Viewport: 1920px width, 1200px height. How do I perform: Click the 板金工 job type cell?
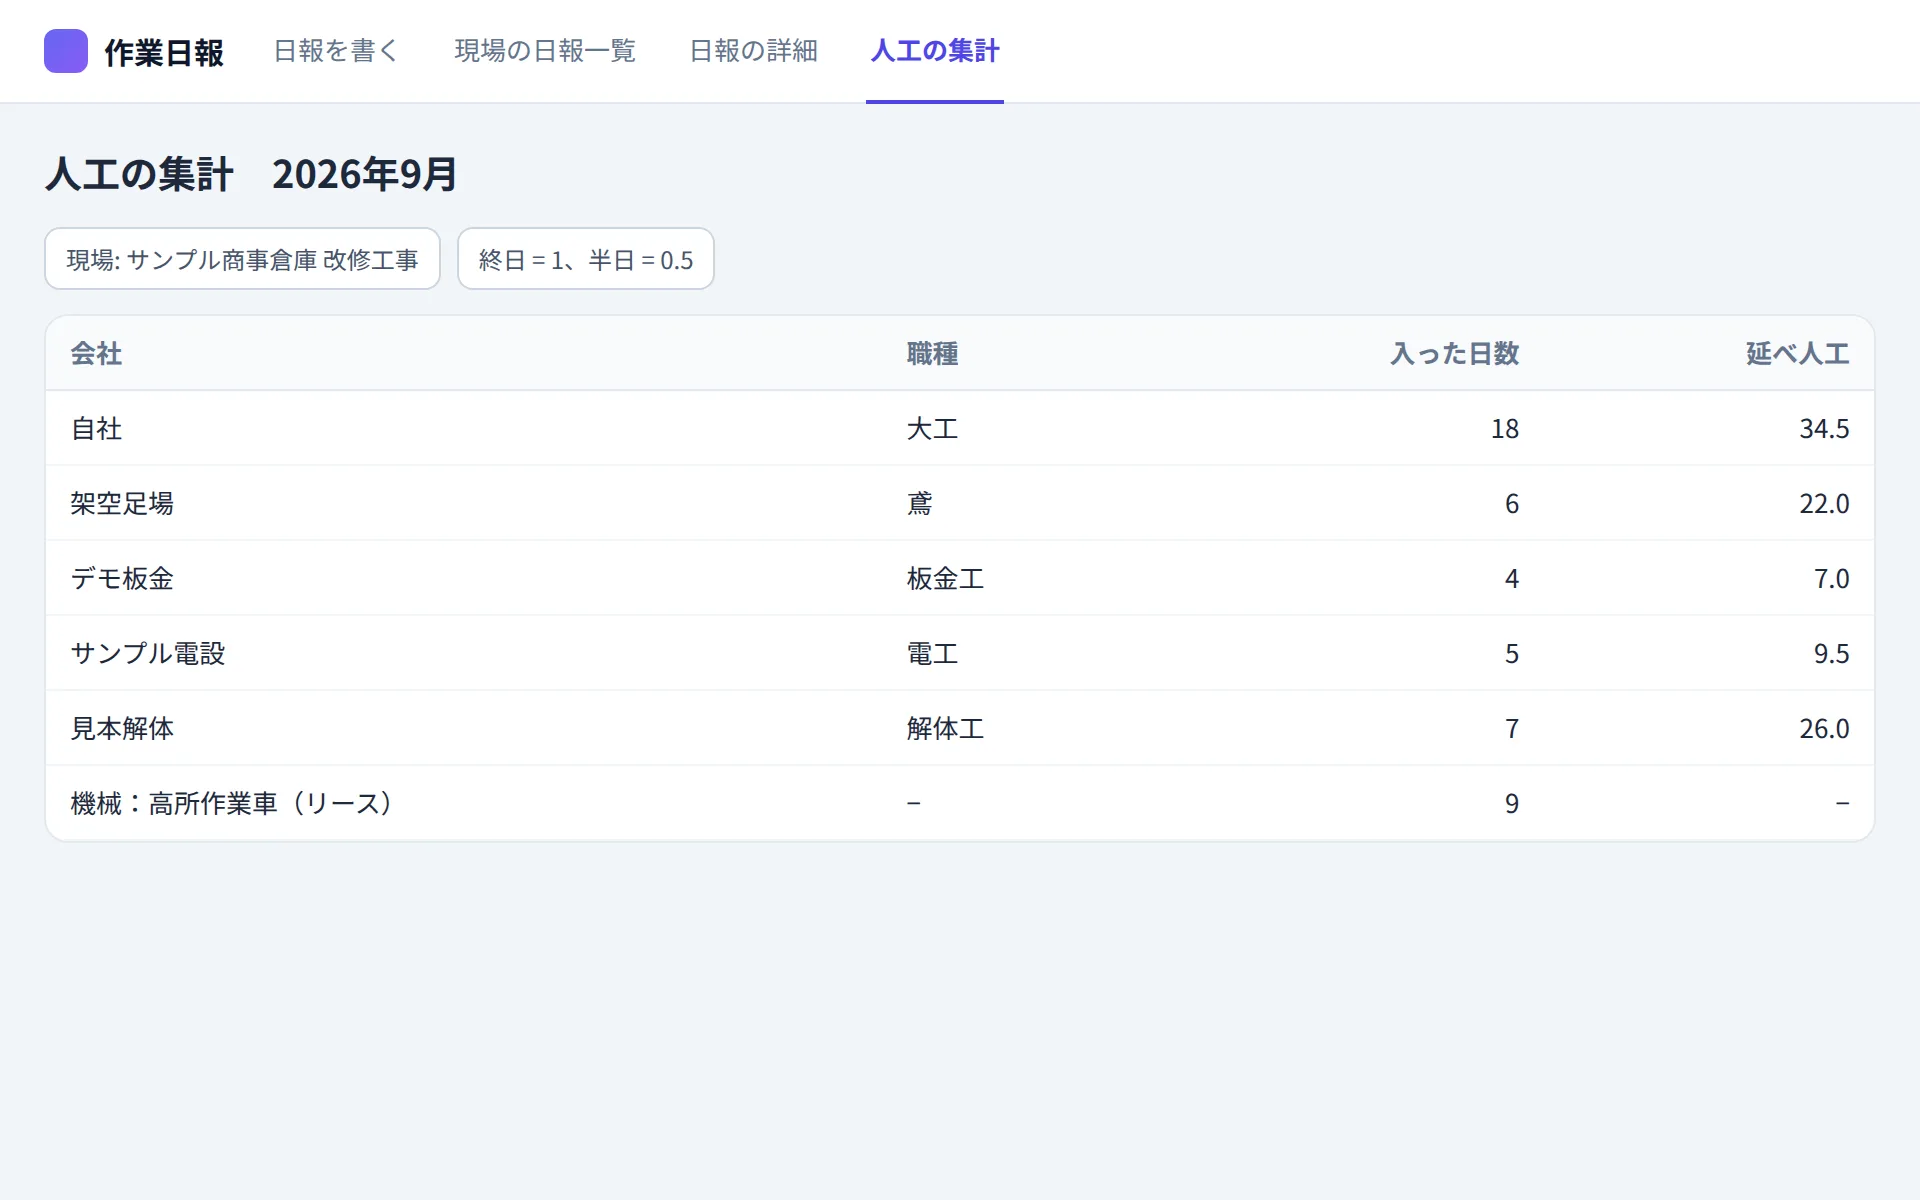946,578
